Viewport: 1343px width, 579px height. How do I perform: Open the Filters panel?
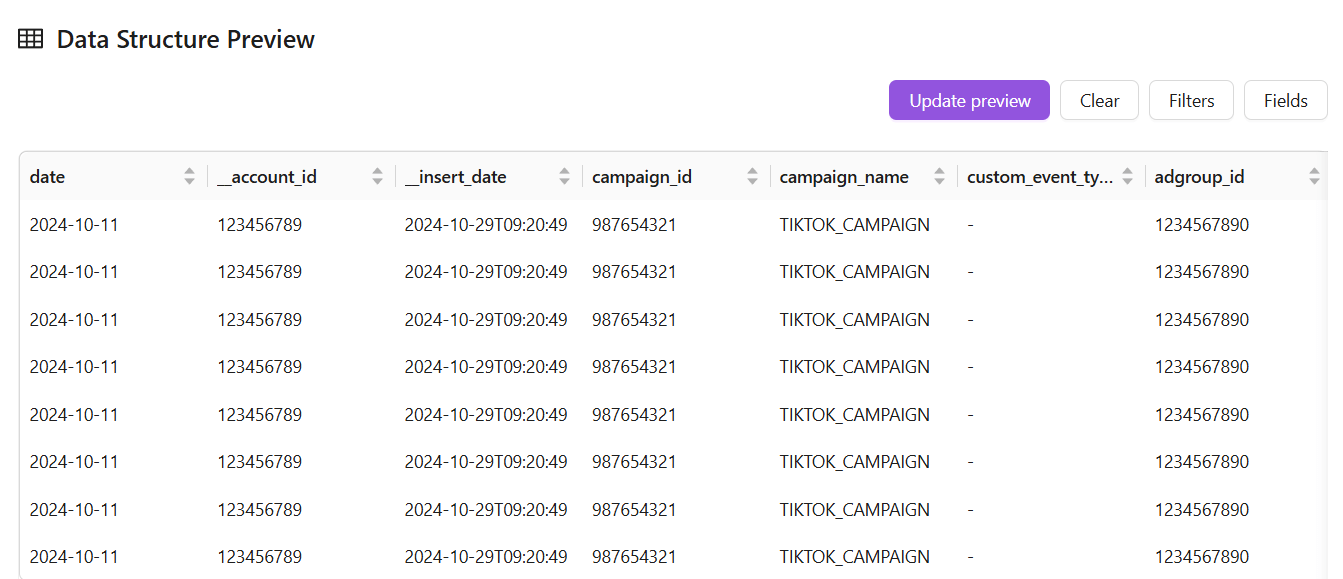(1191, 101)
